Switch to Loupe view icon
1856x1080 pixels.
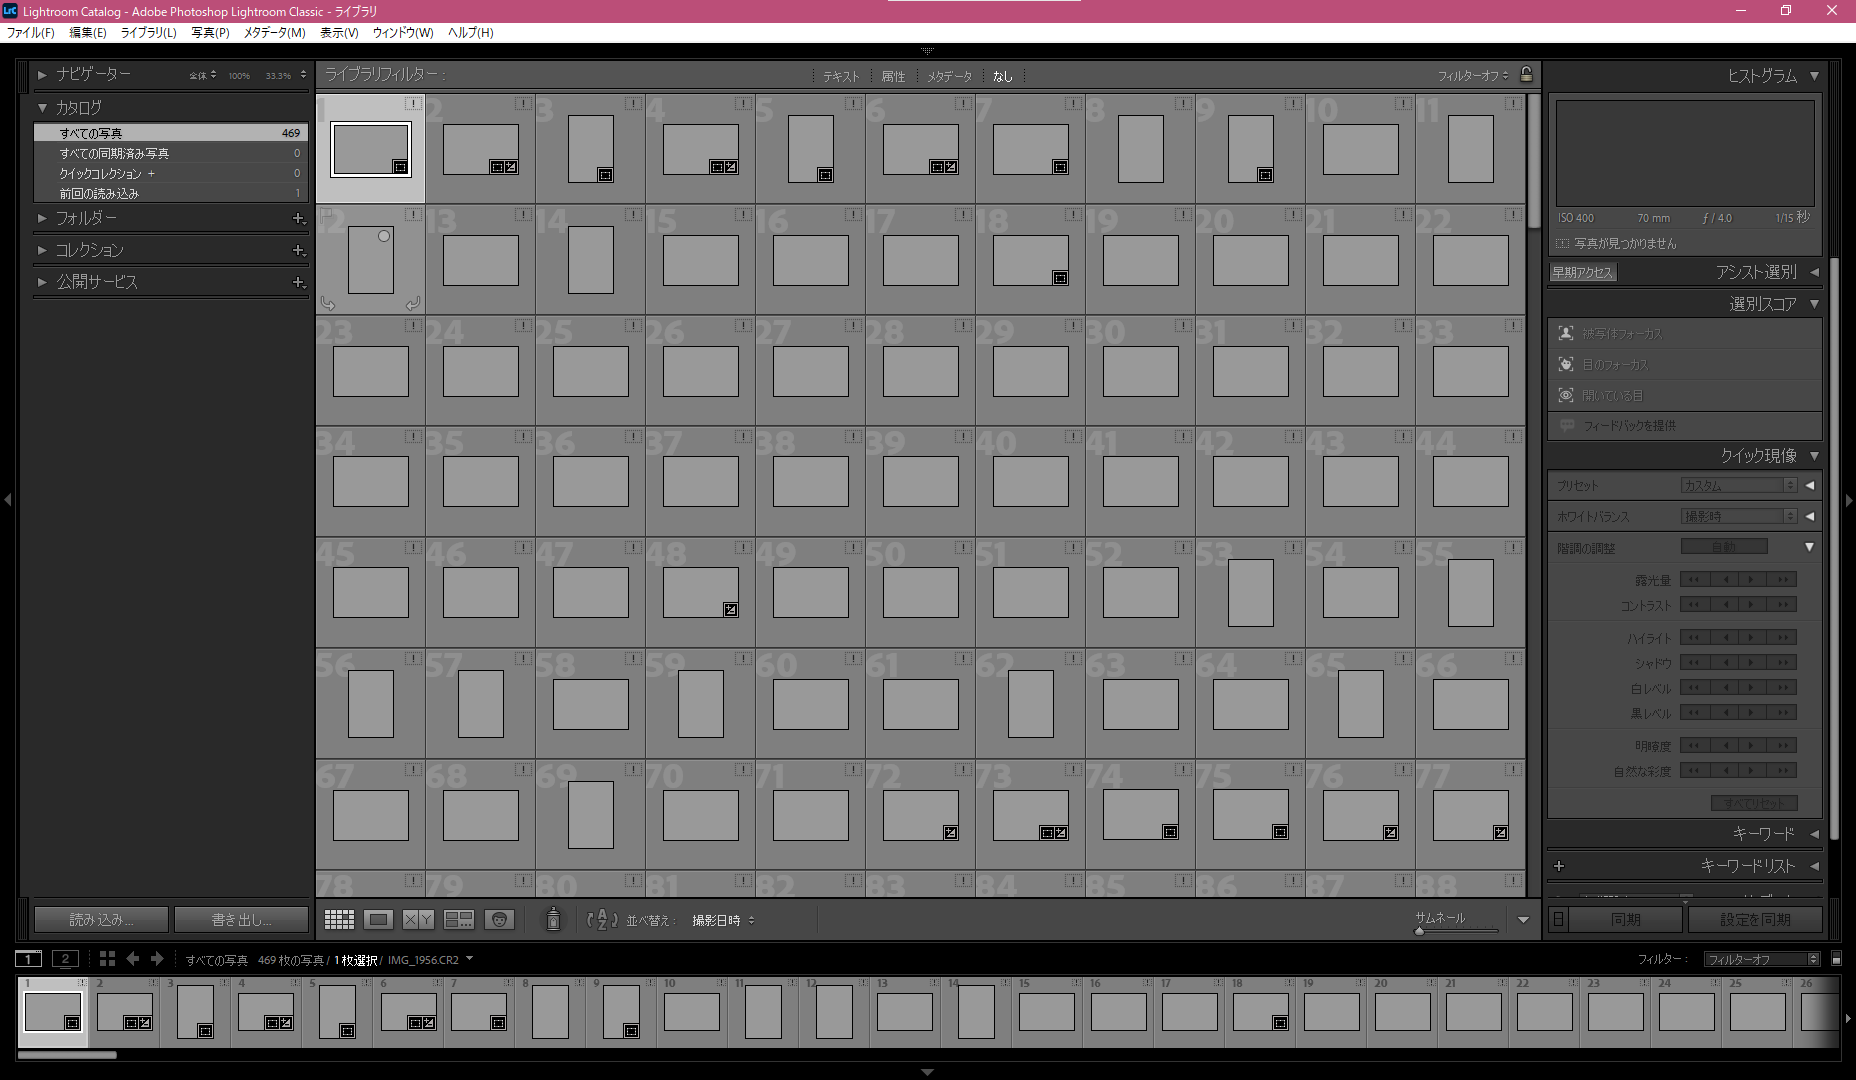point(378,920)
